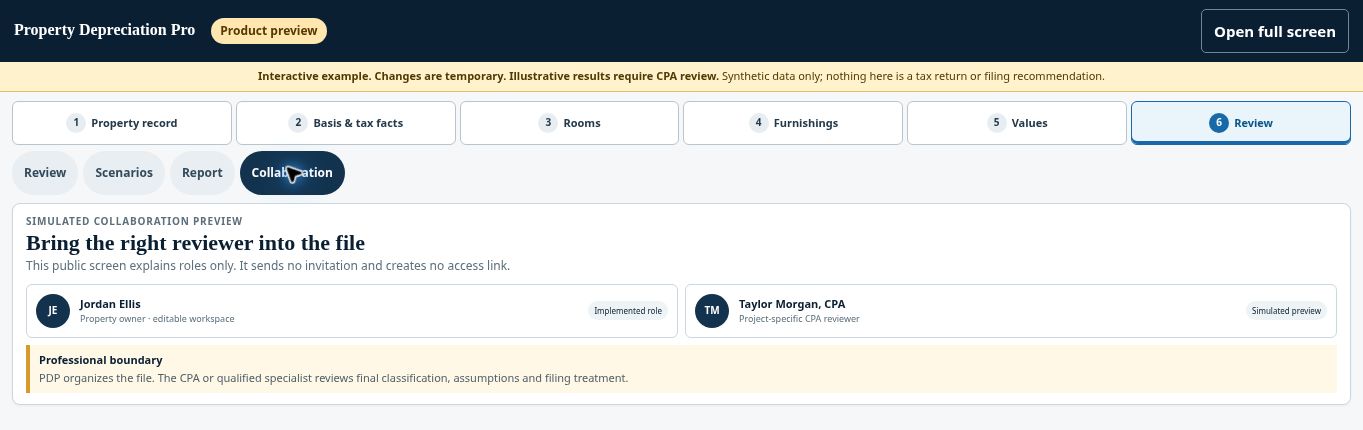Click the name Taylor Morgan, CPA
This screenshot has width=1363, height=430.
click(x=792, y=304)
